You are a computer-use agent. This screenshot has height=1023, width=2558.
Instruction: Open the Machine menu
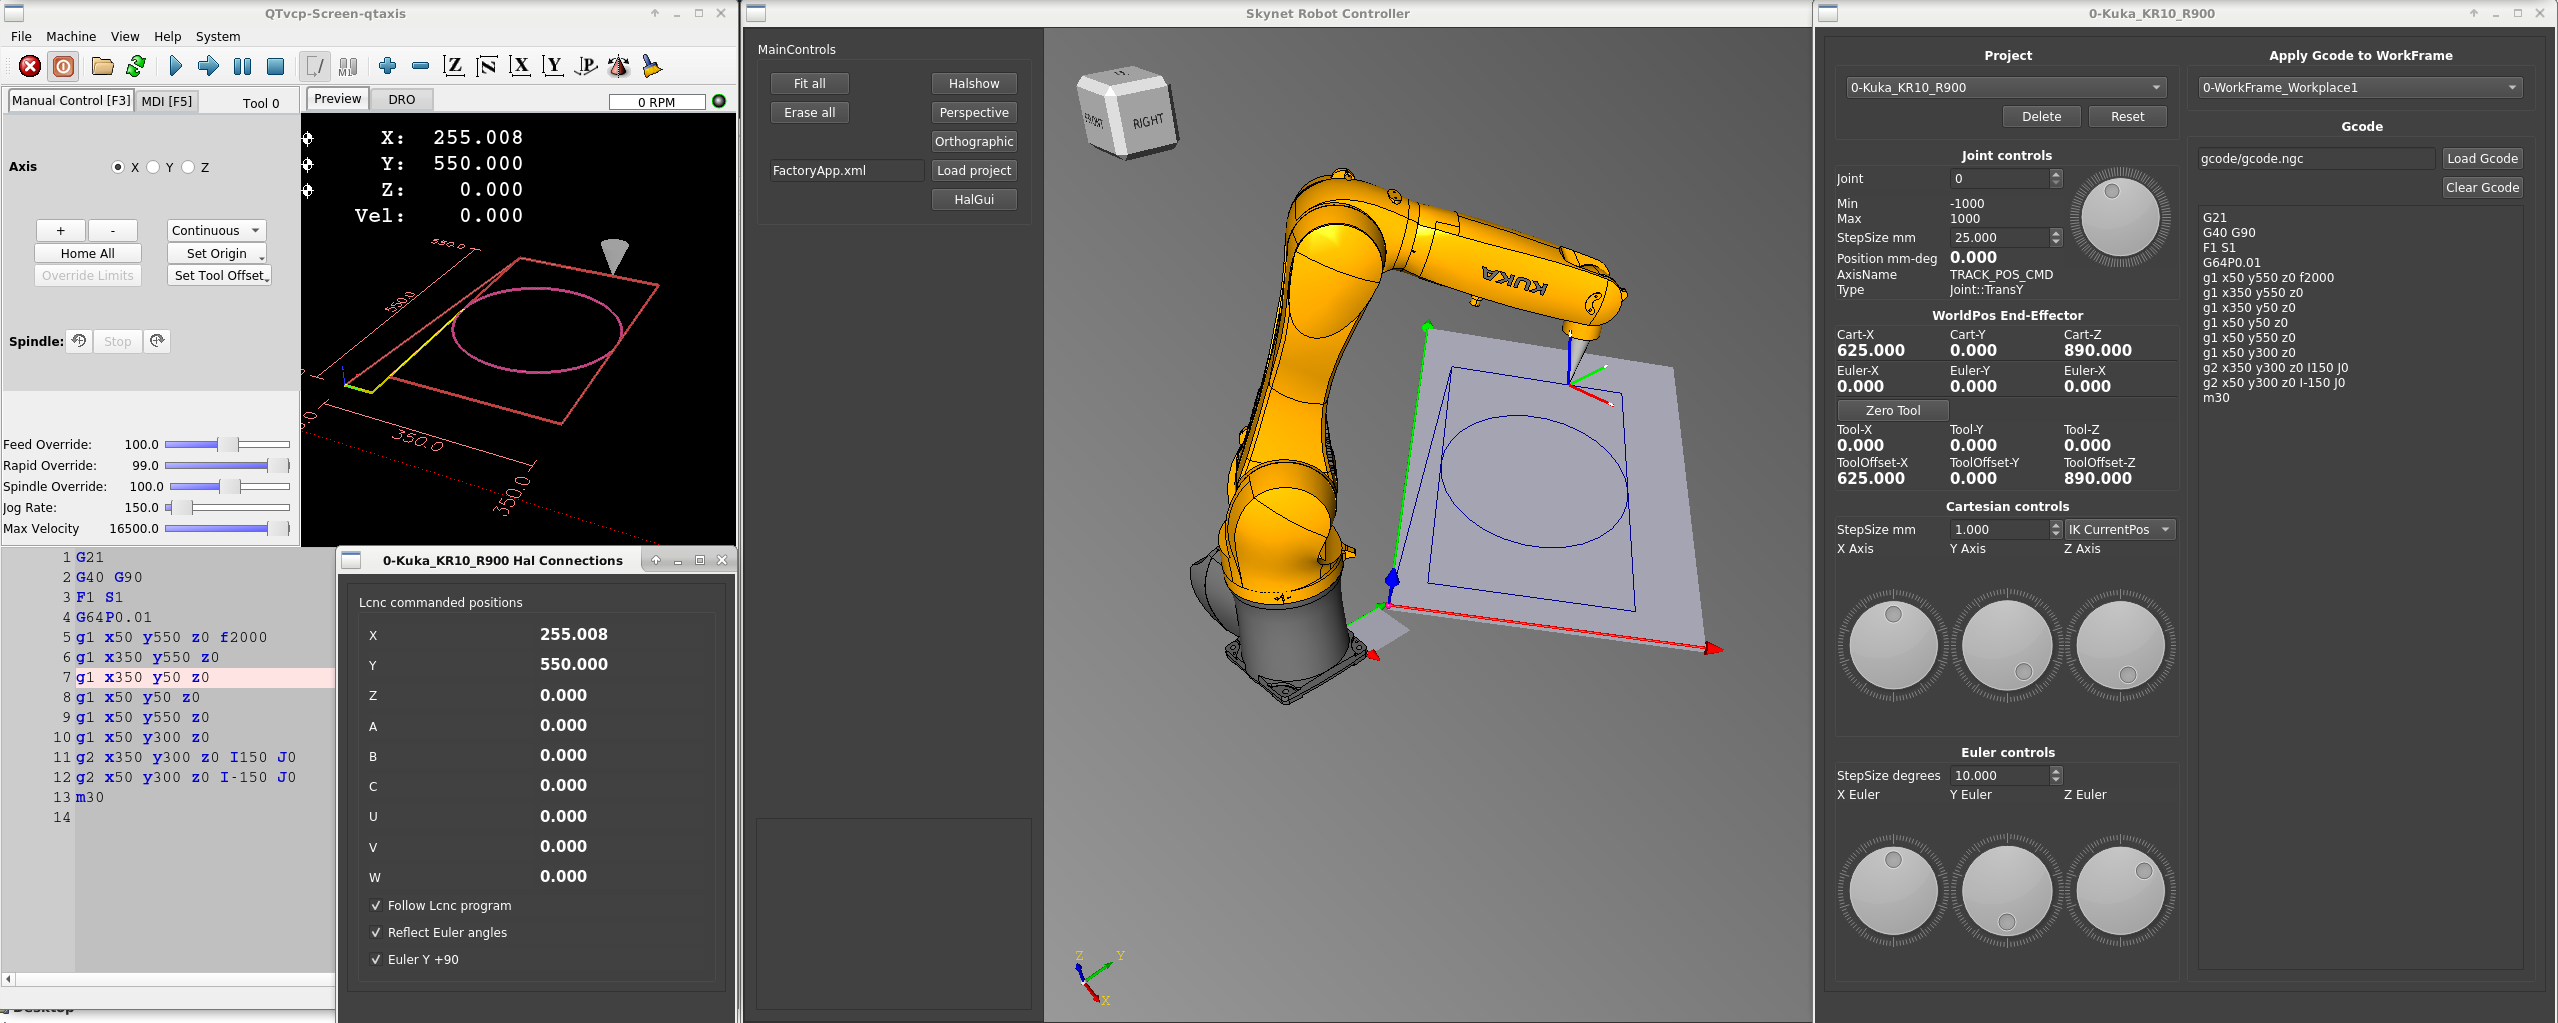click(x=71, y=36)
